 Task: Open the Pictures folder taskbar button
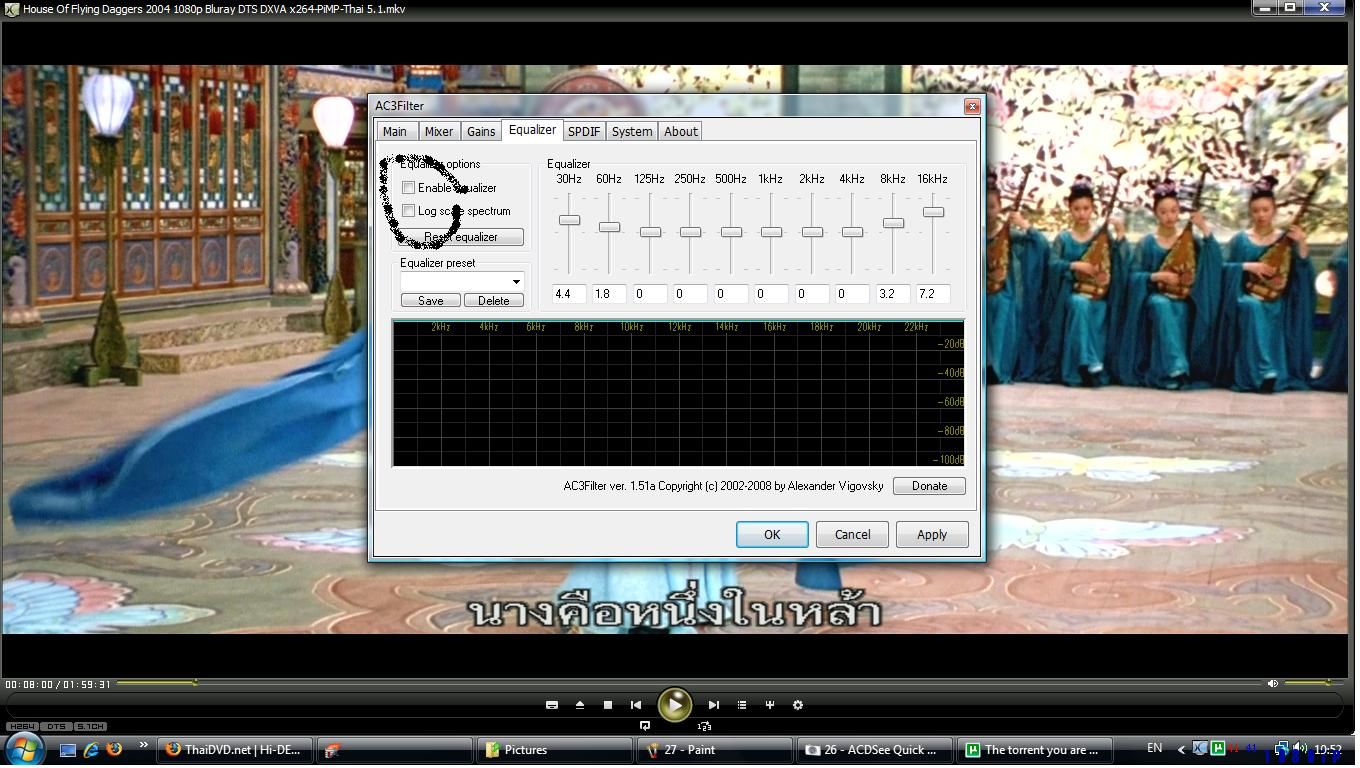[x=555, y=750]
